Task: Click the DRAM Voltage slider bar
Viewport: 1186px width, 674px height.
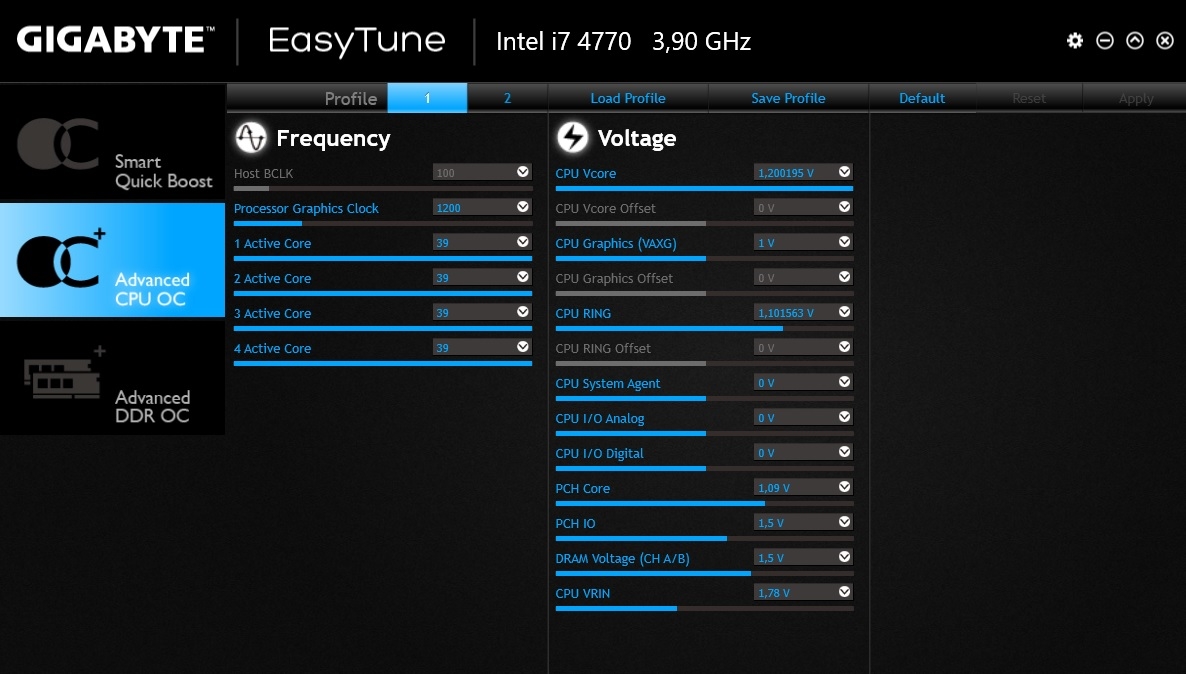Action: (x=704, y=573)
